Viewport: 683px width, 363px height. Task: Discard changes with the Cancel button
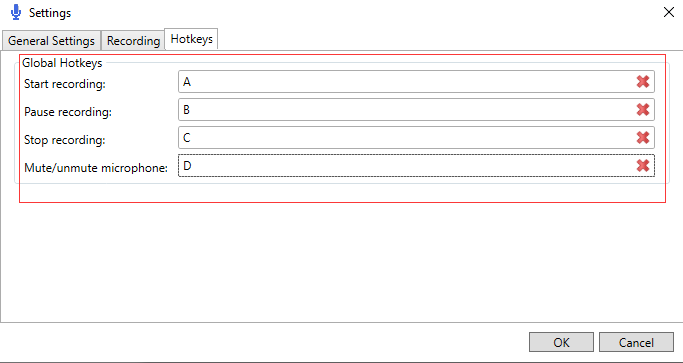(x=636, y=342)
